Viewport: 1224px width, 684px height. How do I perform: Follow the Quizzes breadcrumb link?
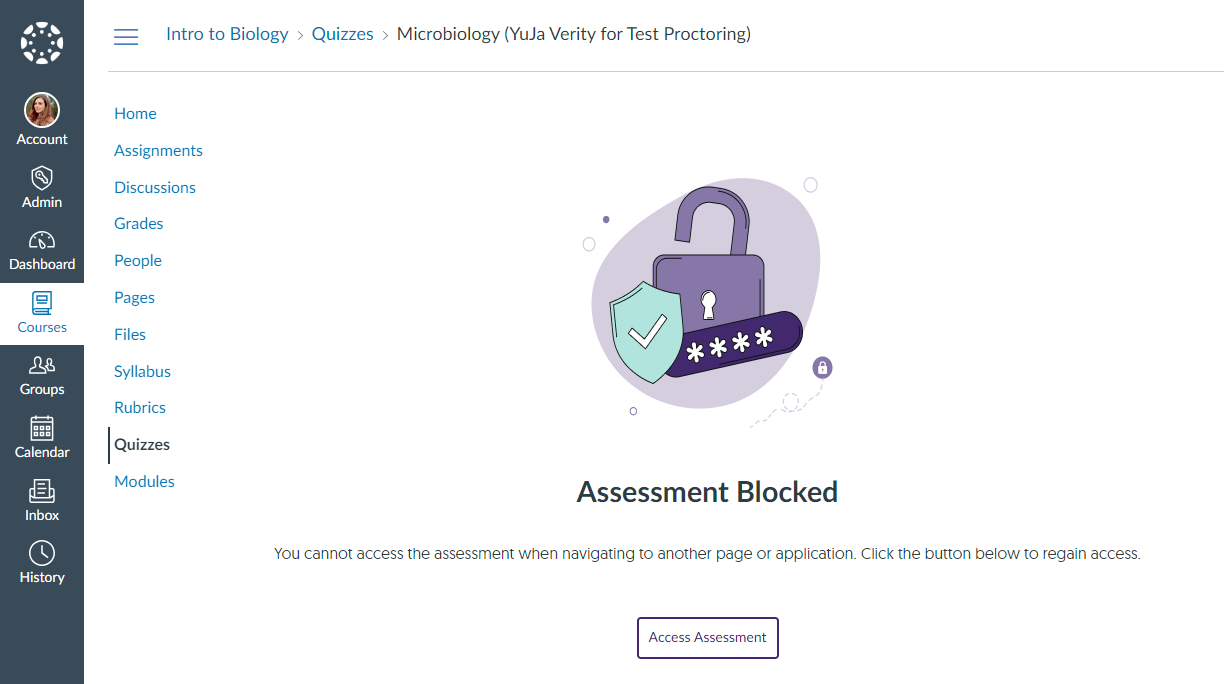[342, 34]
